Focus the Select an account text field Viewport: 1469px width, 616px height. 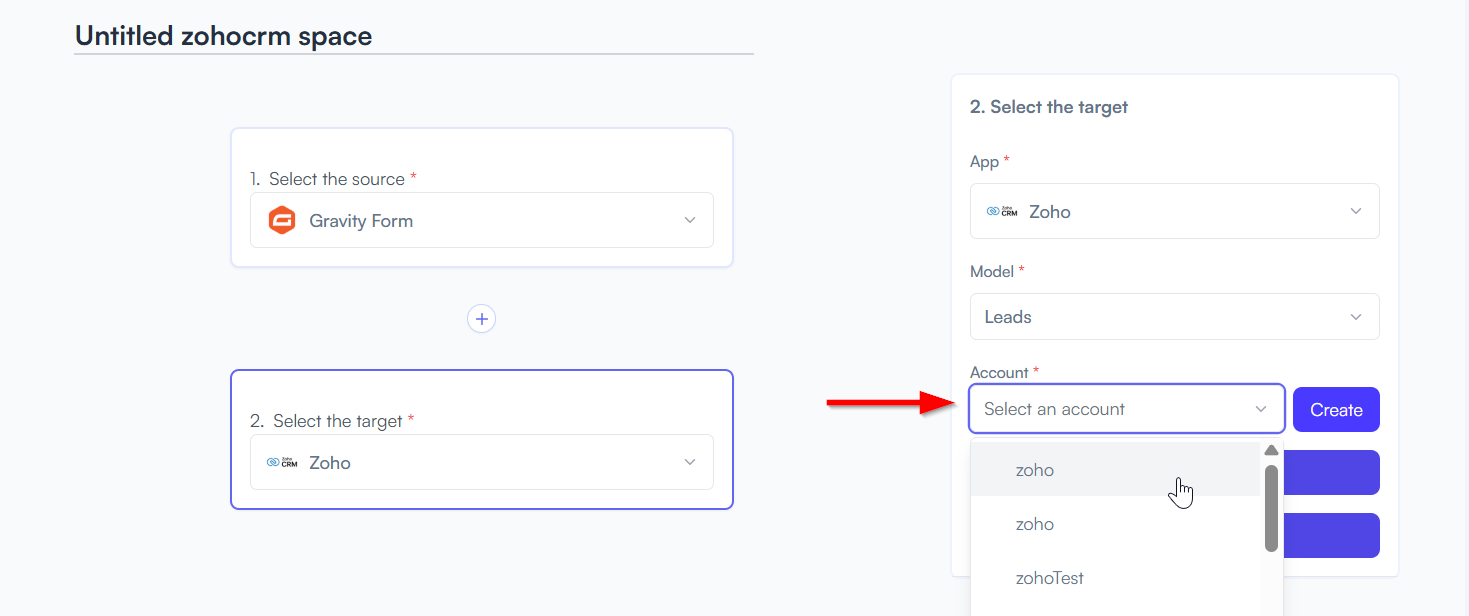1112,409
